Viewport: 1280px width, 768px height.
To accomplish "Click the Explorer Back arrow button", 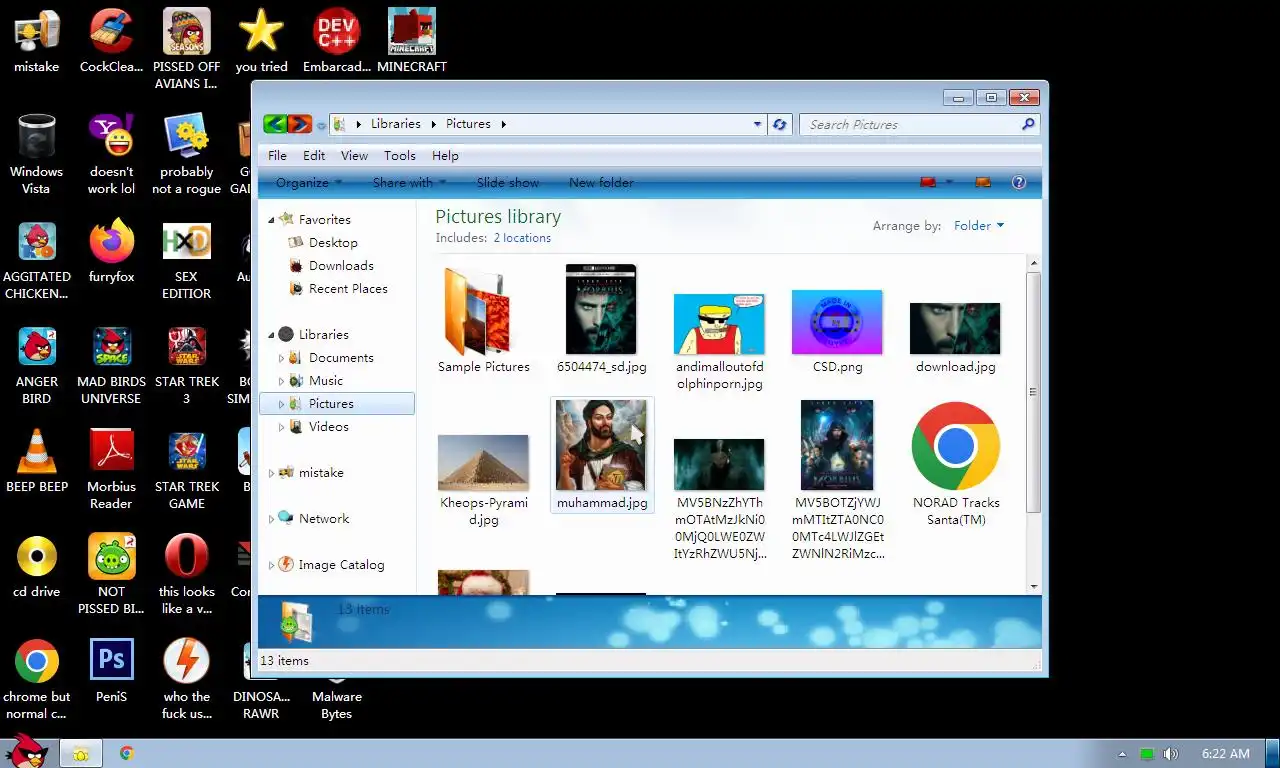I will coord(274,124).
